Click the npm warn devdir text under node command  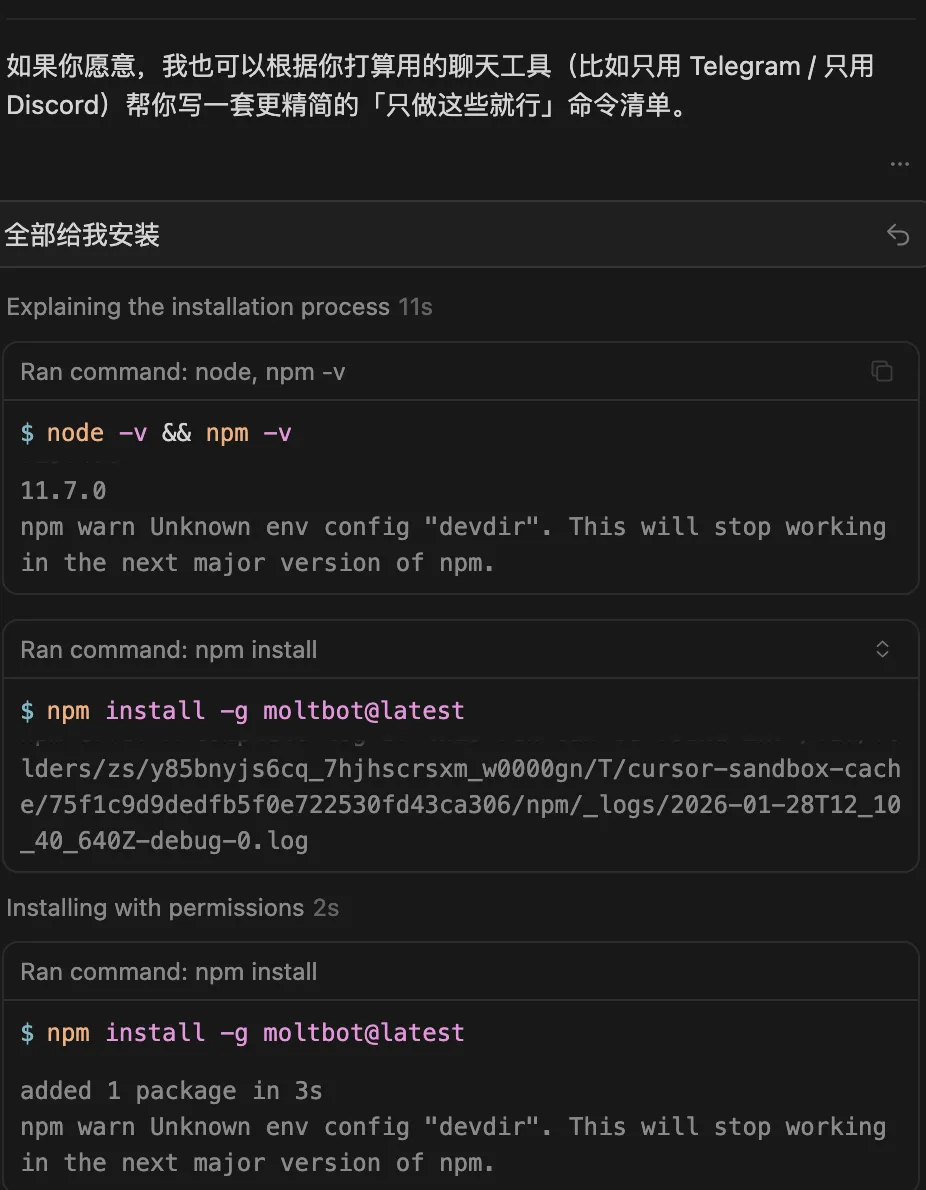click(452, 545)
